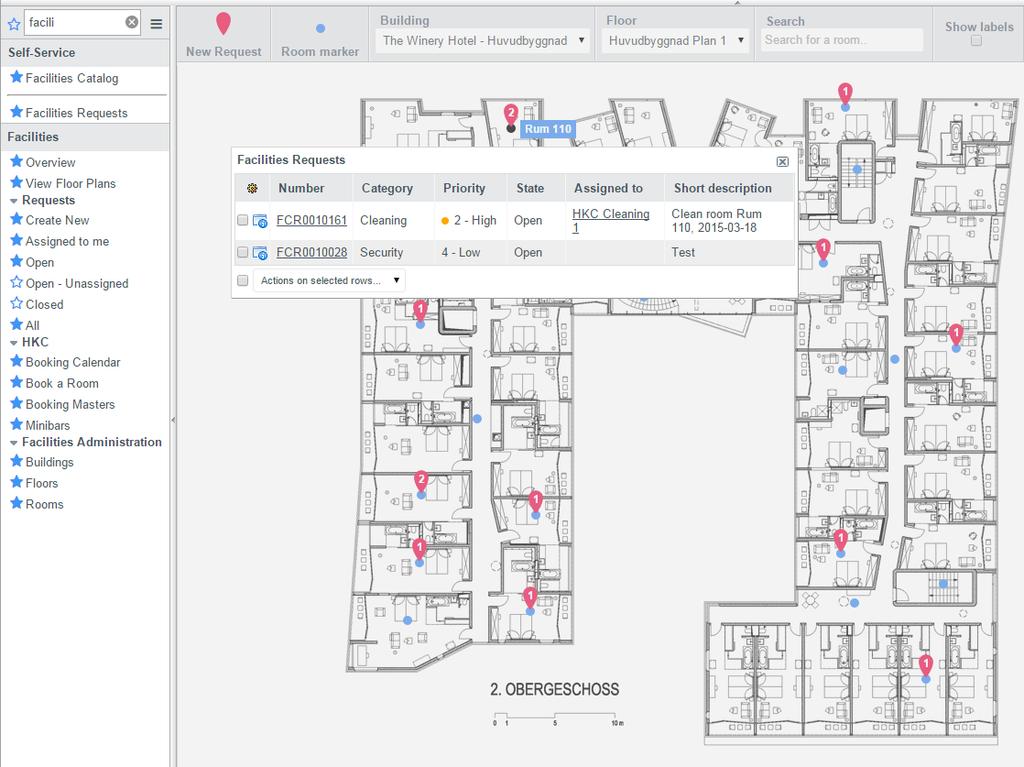The height and width of the screenshot is (767, 1024).
Task: Collapse the left navigation pane handle
Action: pyautogui.click(x=173, y=419)
